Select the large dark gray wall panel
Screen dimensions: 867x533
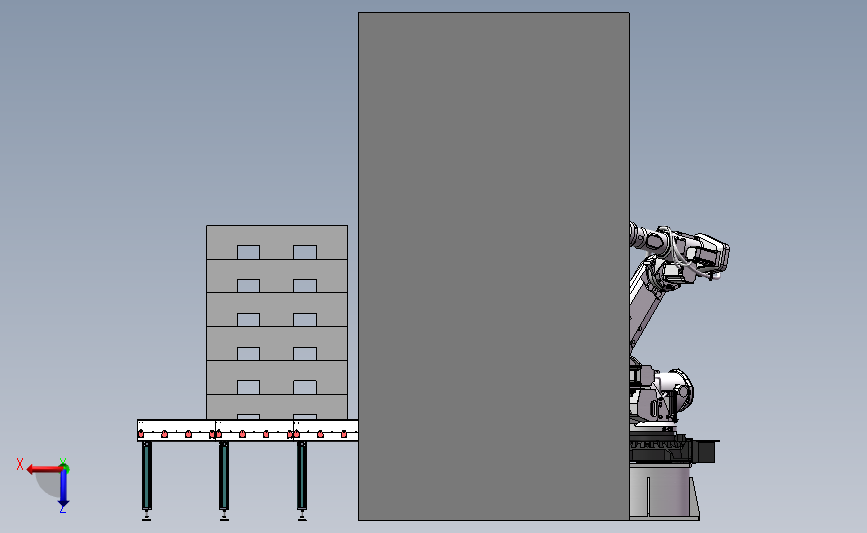tap(494, 266)
